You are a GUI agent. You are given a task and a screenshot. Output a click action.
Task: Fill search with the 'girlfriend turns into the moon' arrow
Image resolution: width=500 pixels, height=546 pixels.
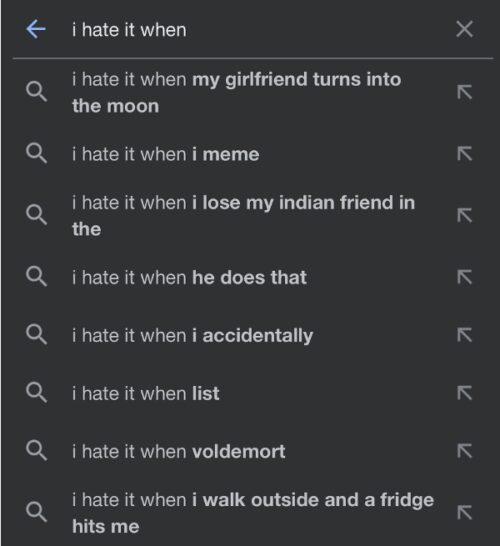click(465, 92)
